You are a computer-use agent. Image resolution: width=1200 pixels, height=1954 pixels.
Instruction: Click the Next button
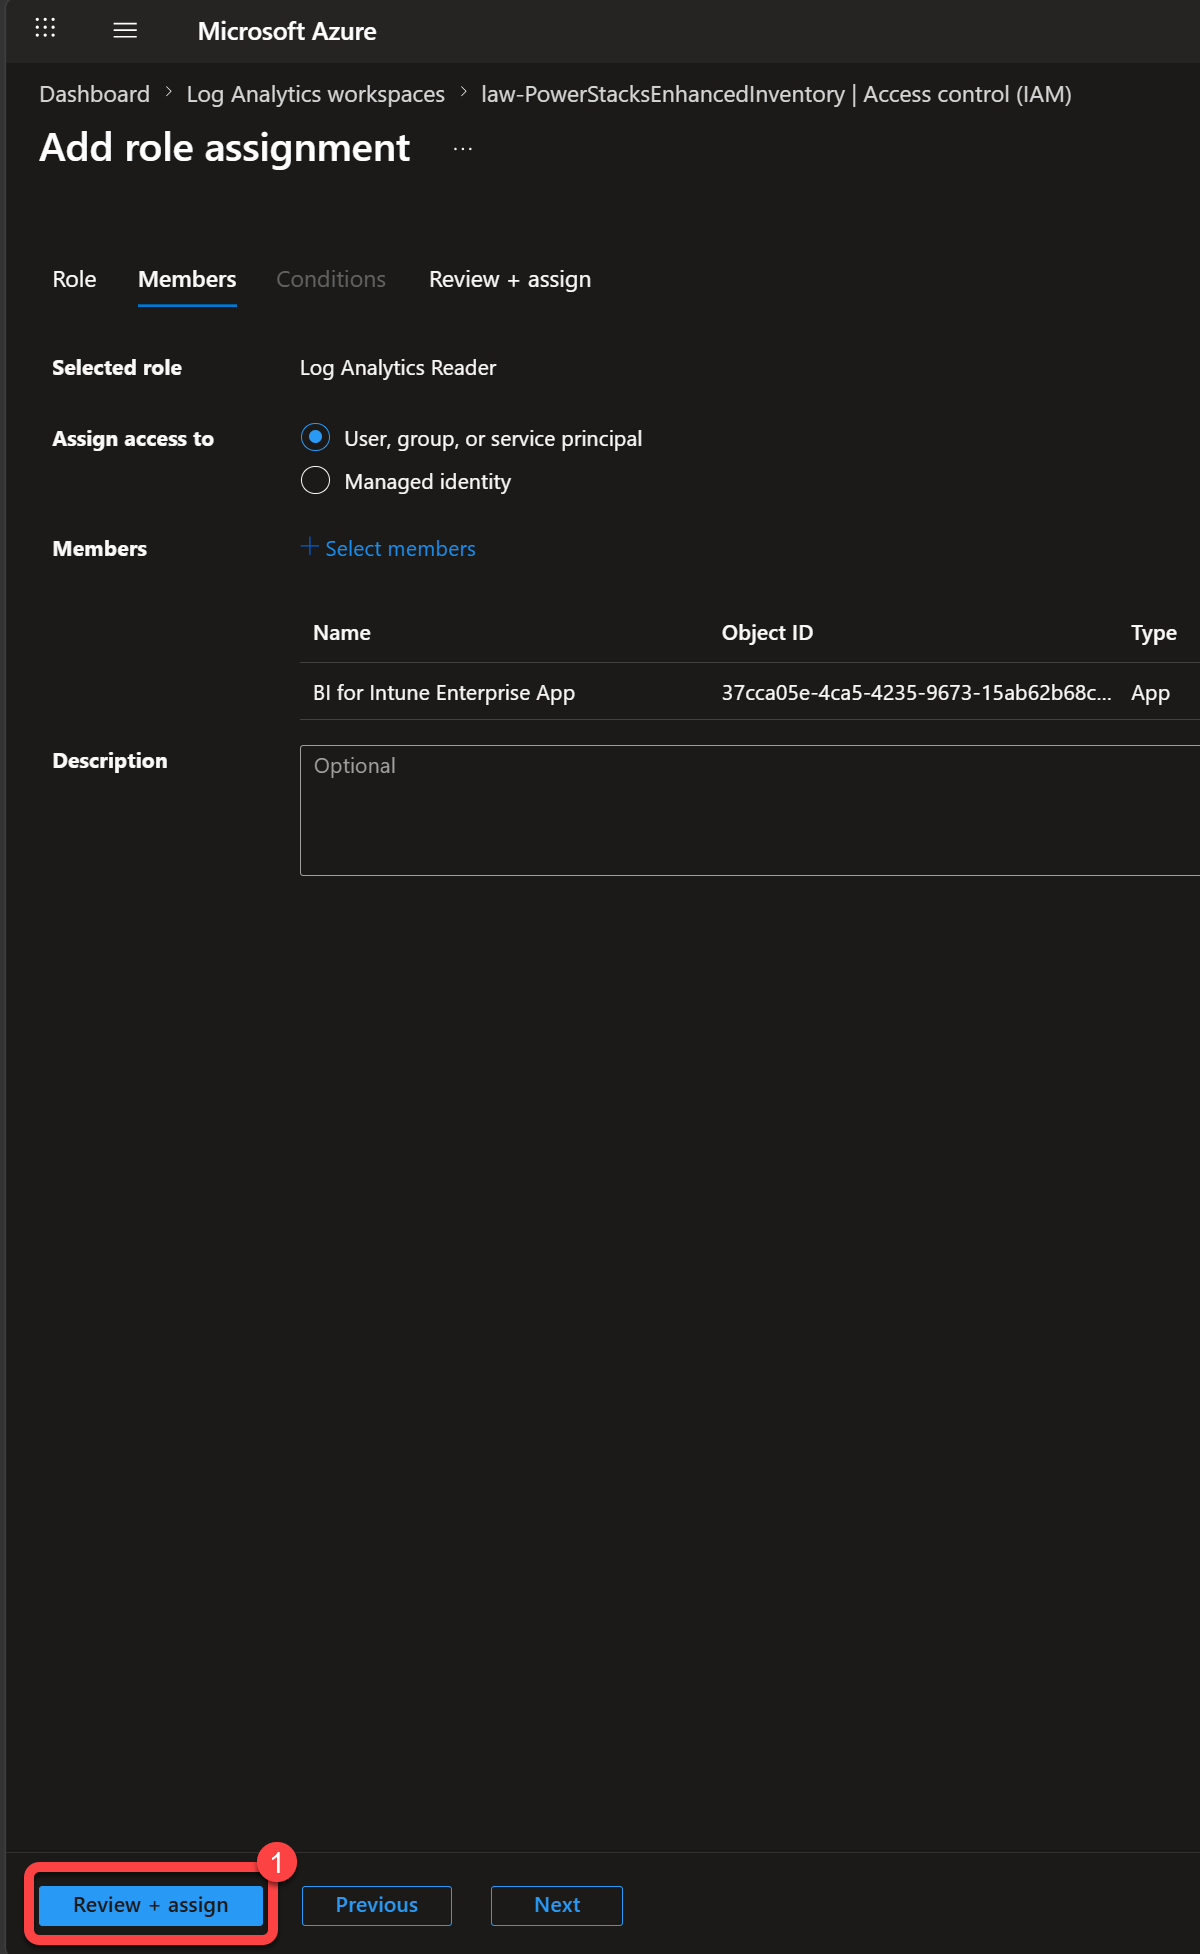tap(557, 1905)
